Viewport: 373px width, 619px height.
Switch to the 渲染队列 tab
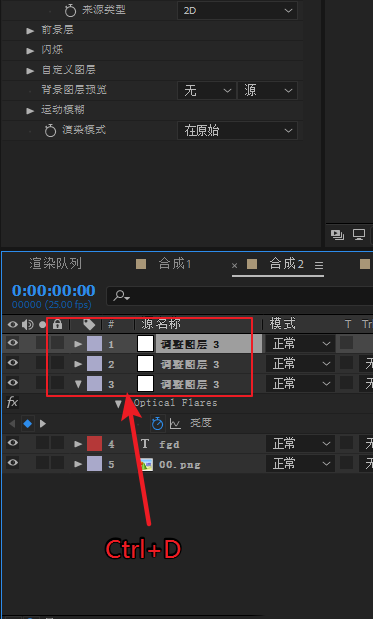(x=56, y=263)
